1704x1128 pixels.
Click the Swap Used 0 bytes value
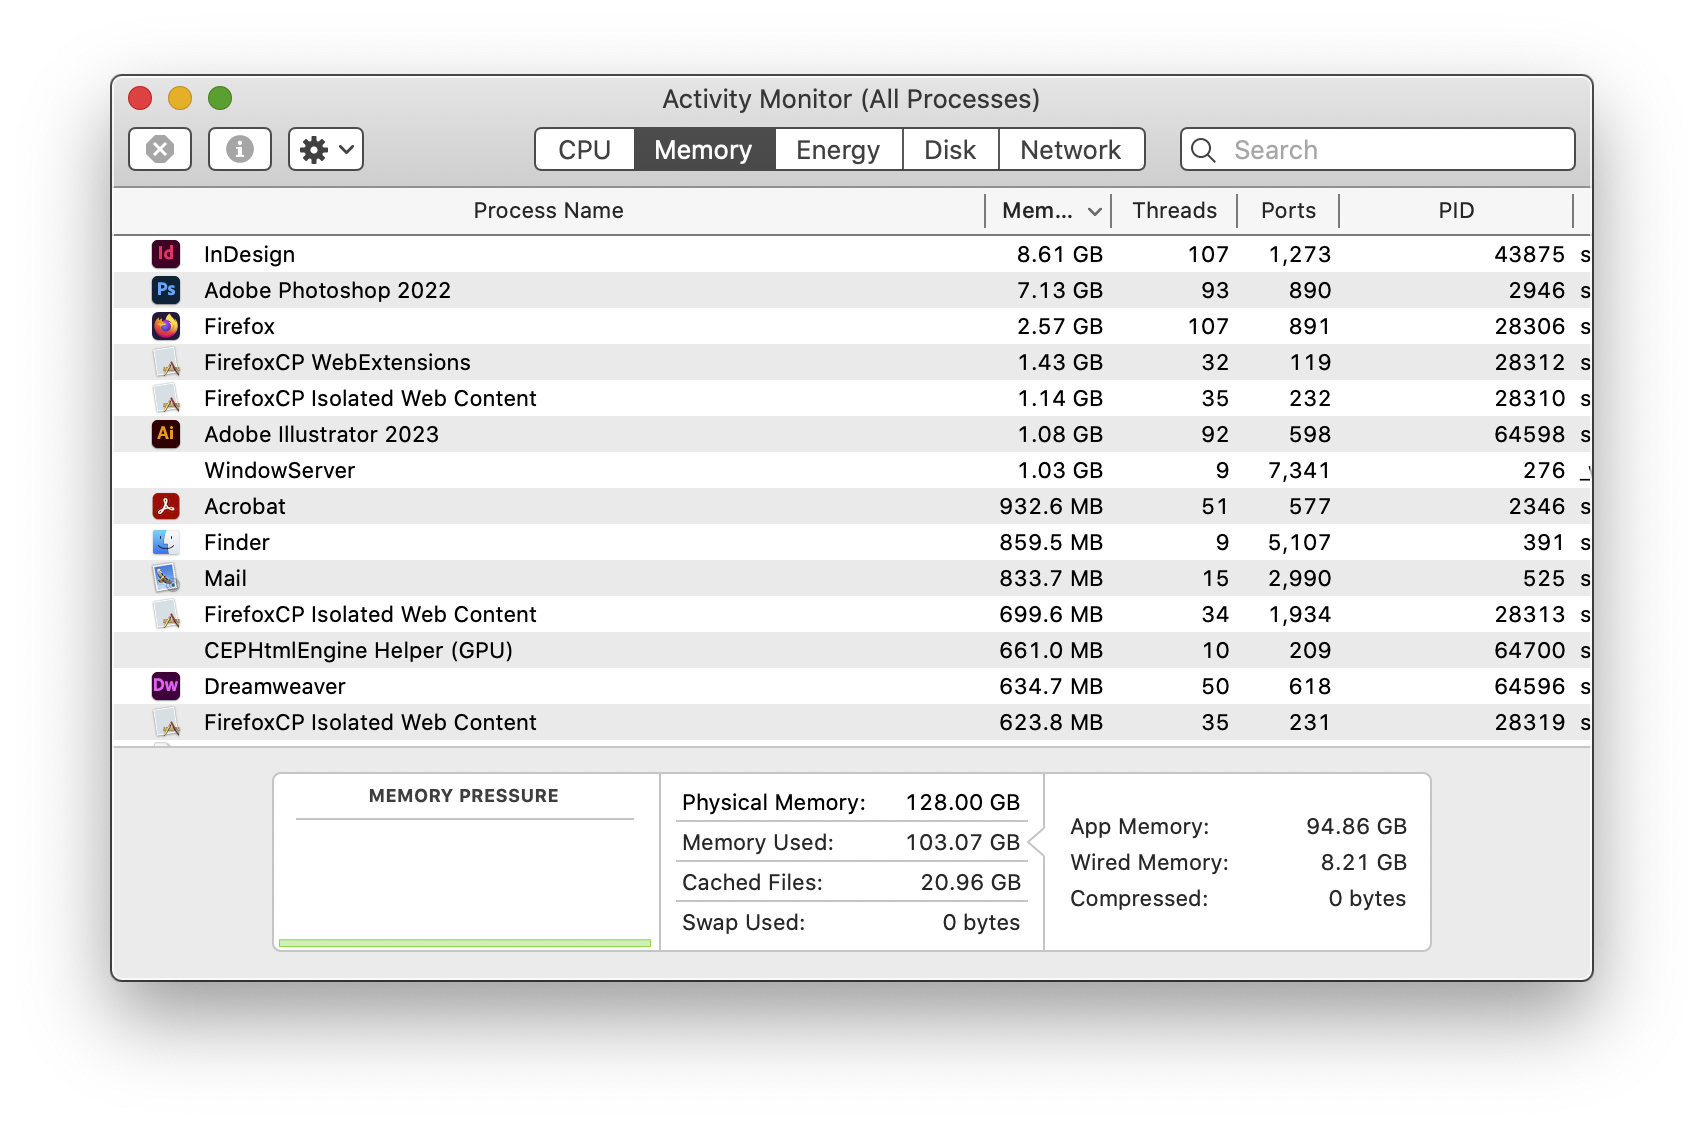[981, 922]
